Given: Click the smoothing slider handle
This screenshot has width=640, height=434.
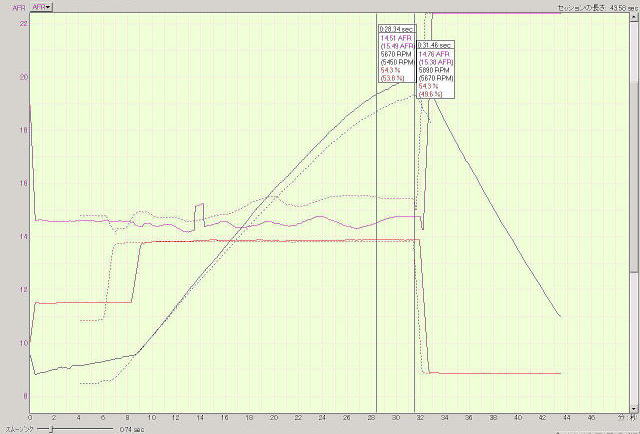Looking at the screenshot, I should 52,429.
